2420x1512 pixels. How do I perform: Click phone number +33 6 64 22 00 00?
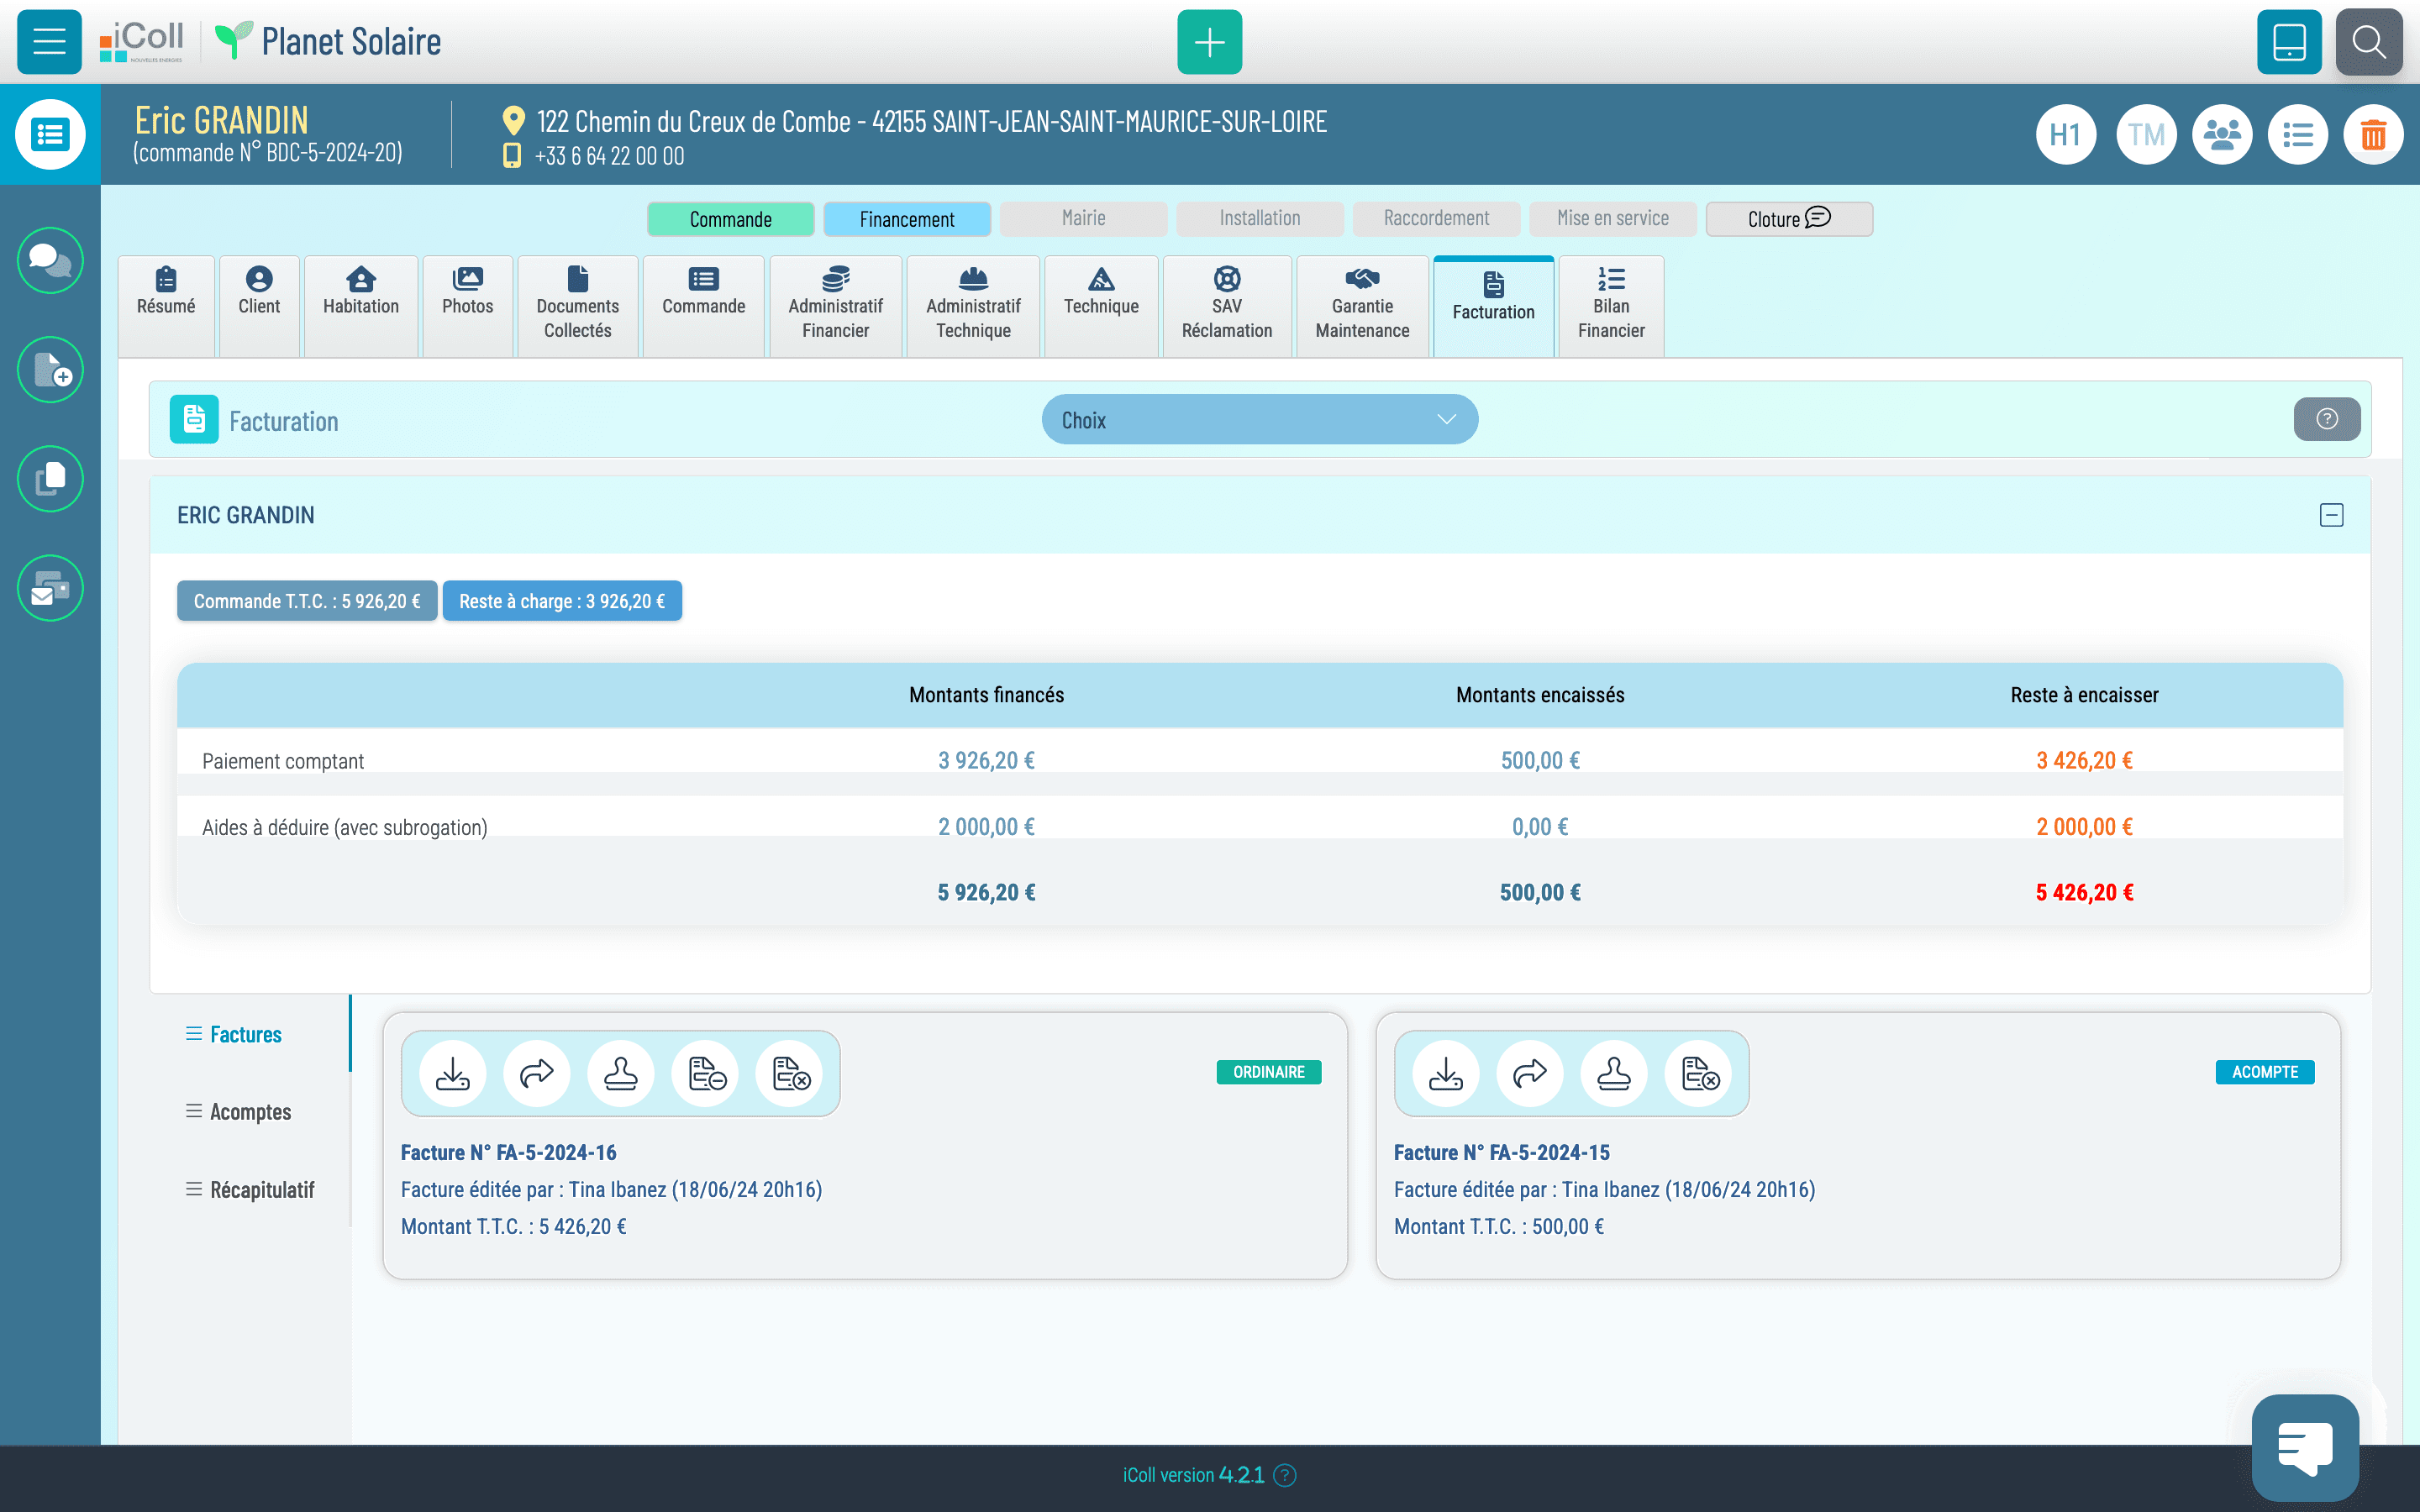click(609, 156)
